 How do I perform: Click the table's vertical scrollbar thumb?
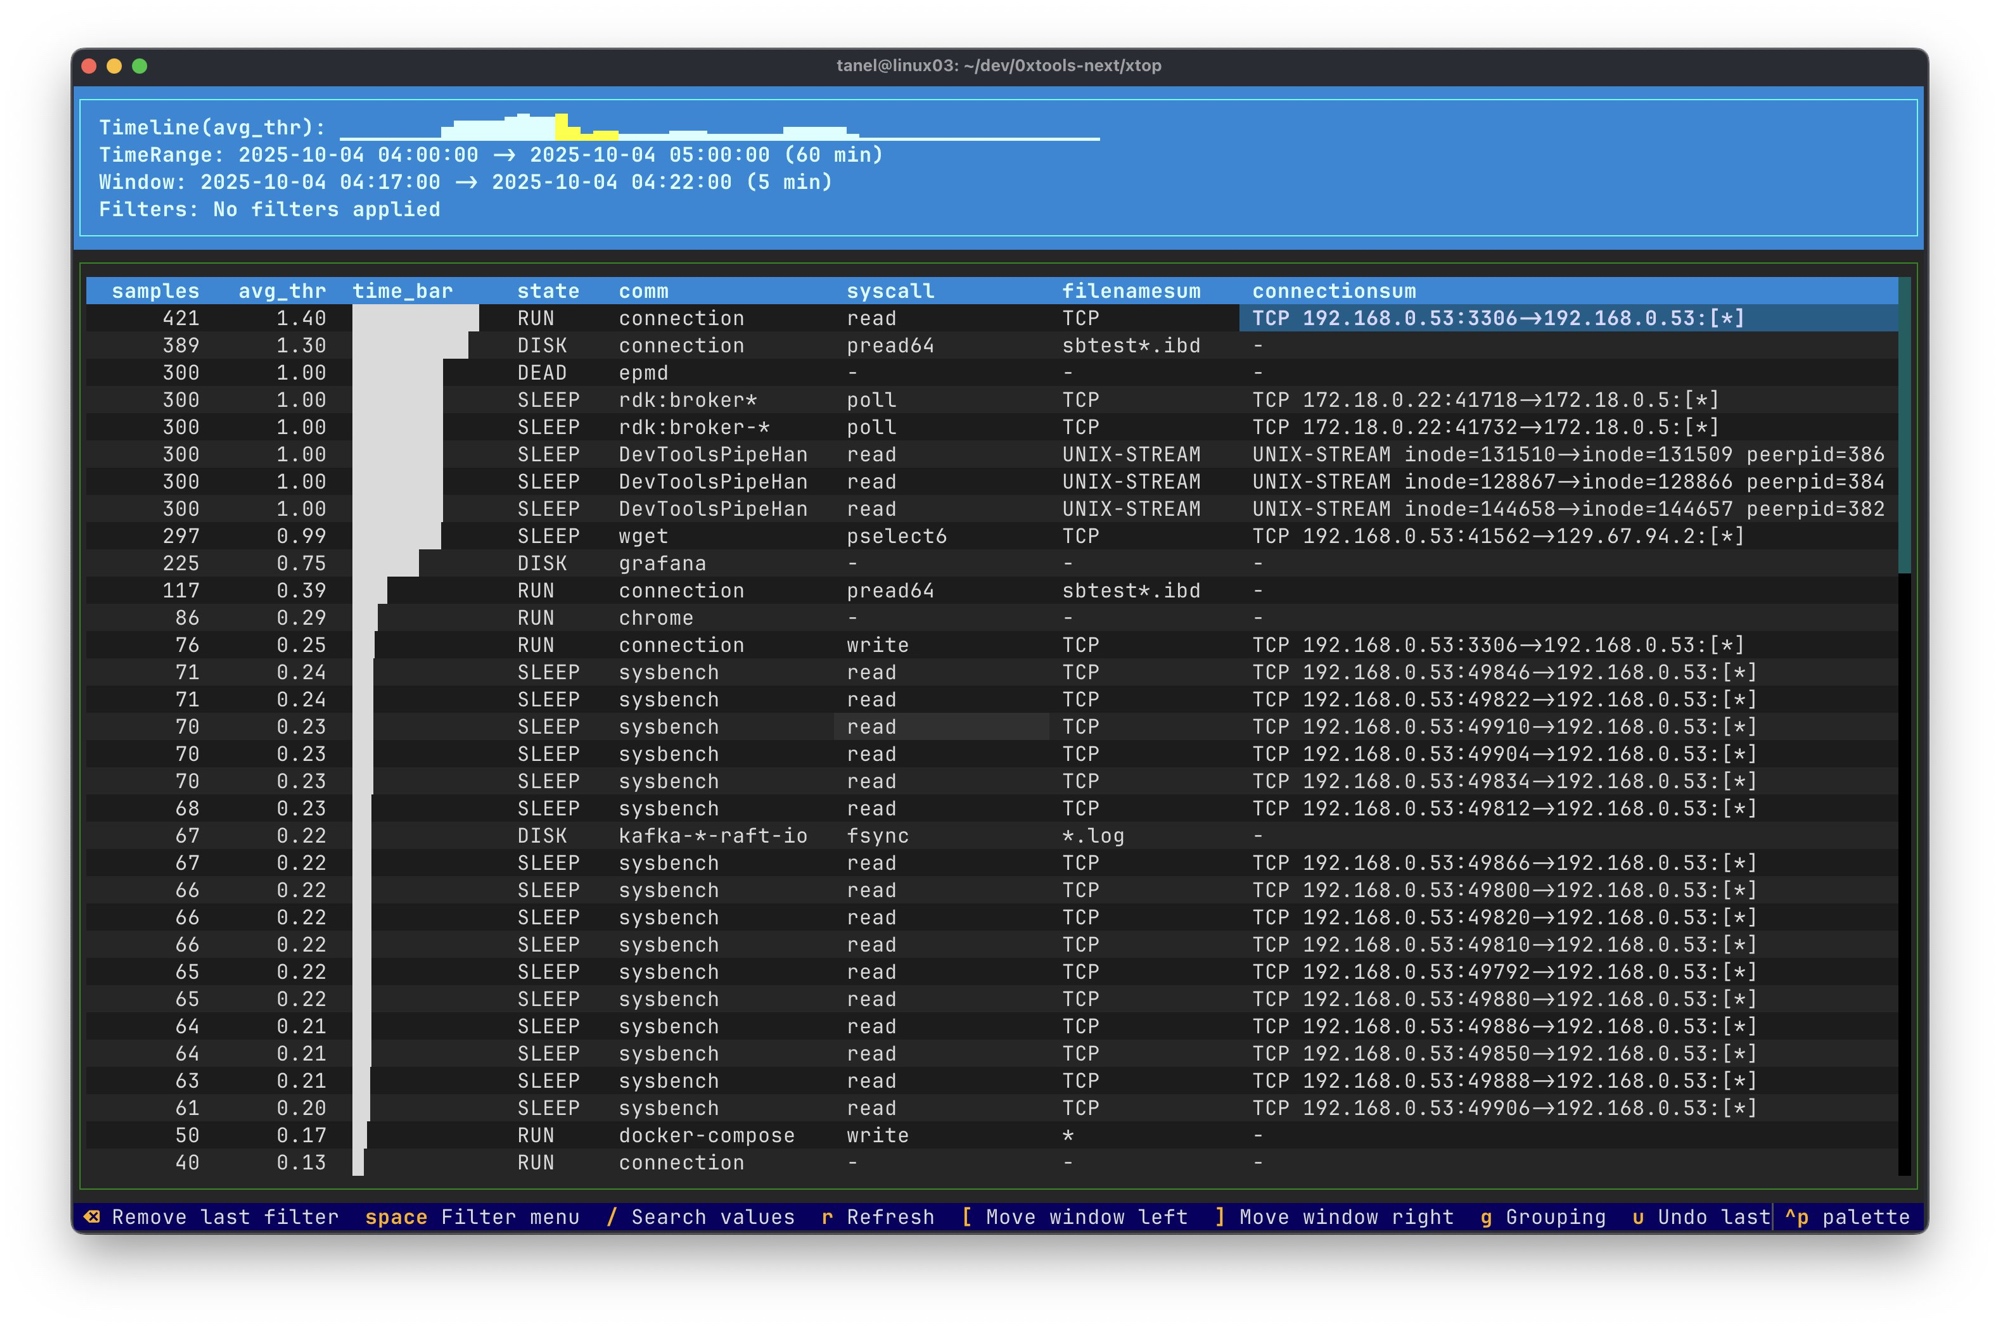pyautogui.click(x=1904, y=425)
